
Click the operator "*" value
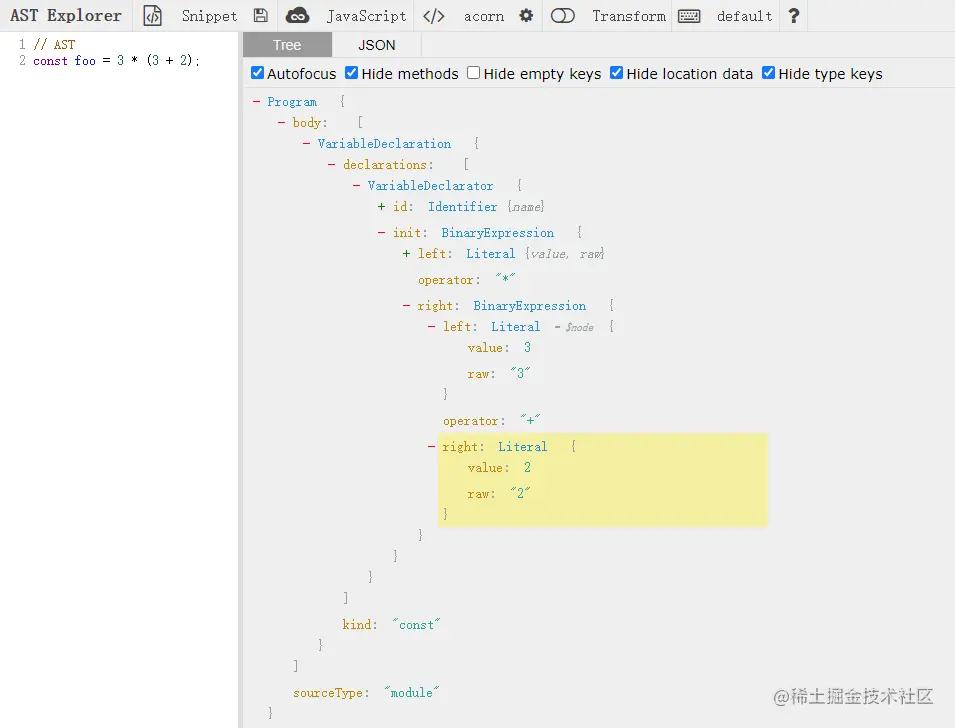point(506,279)
